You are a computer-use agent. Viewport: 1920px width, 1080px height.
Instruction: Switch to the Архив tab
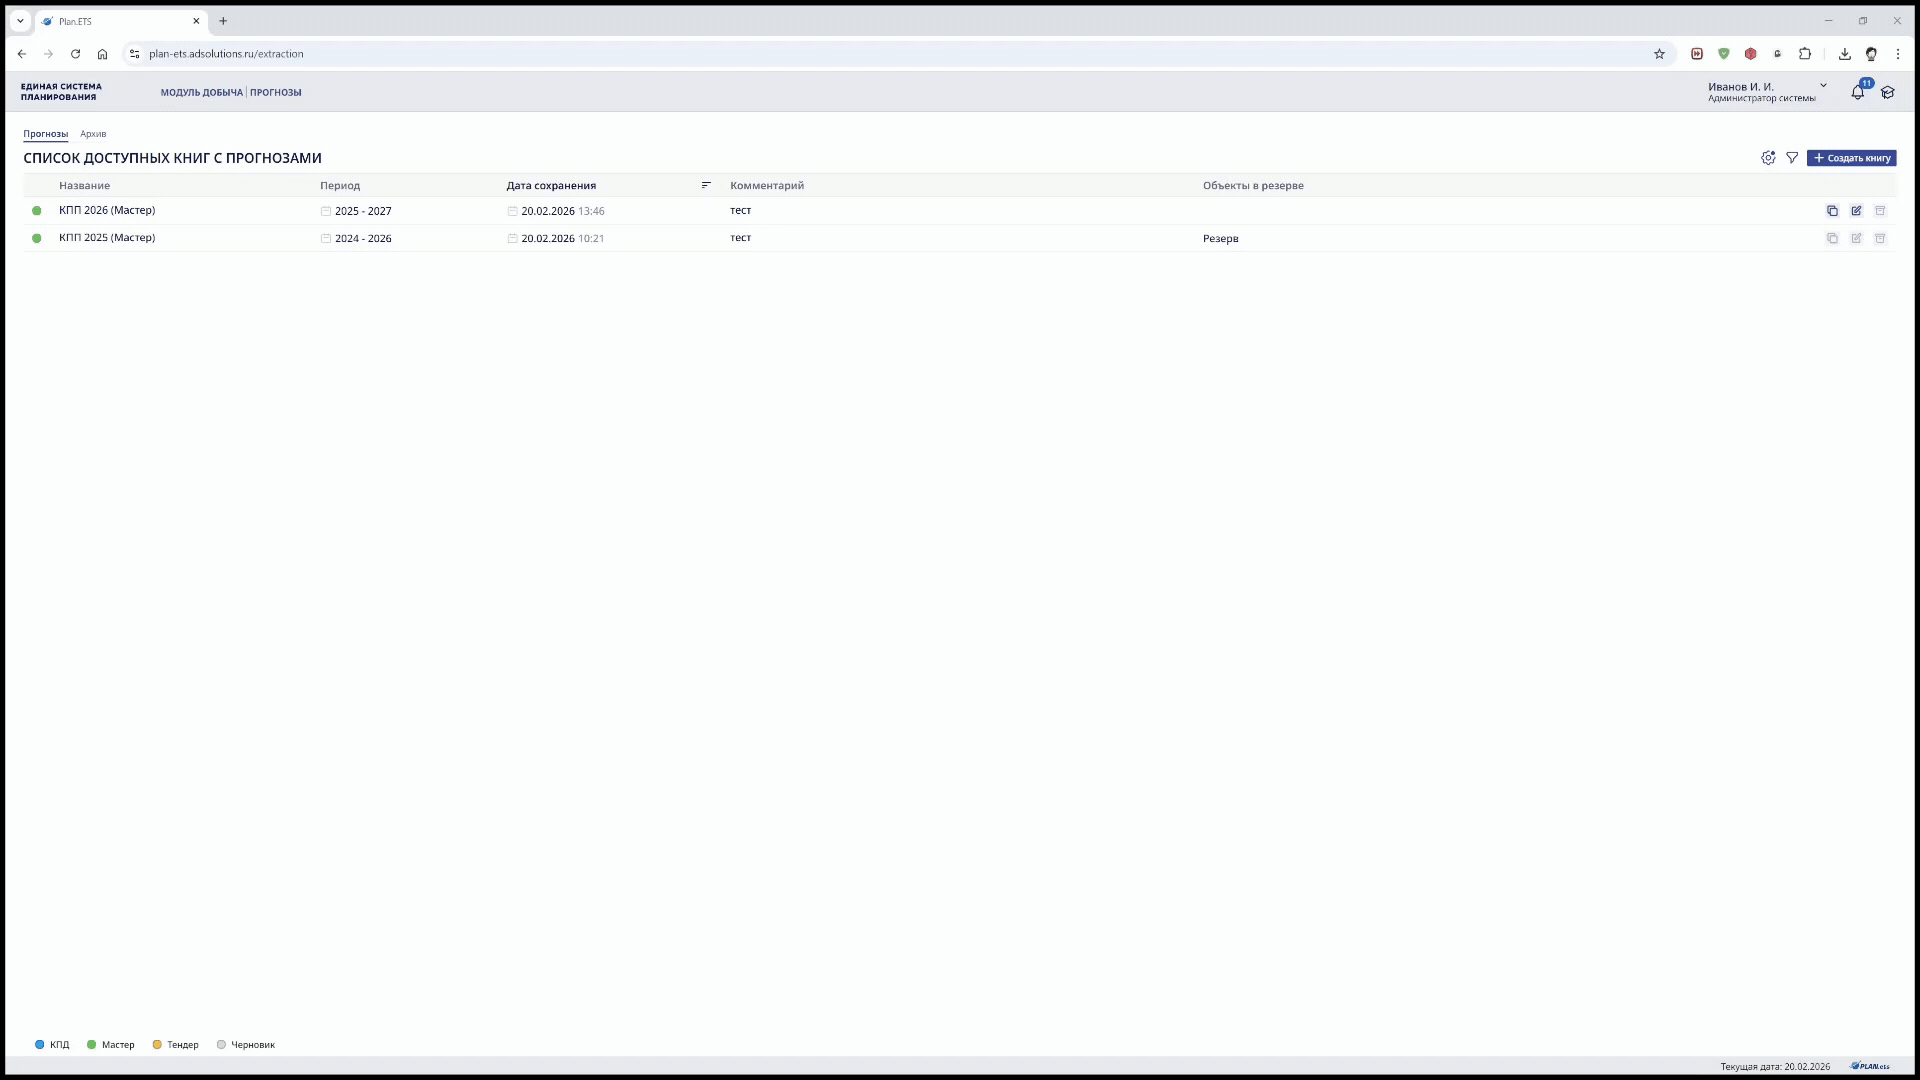tap(93, 134)
